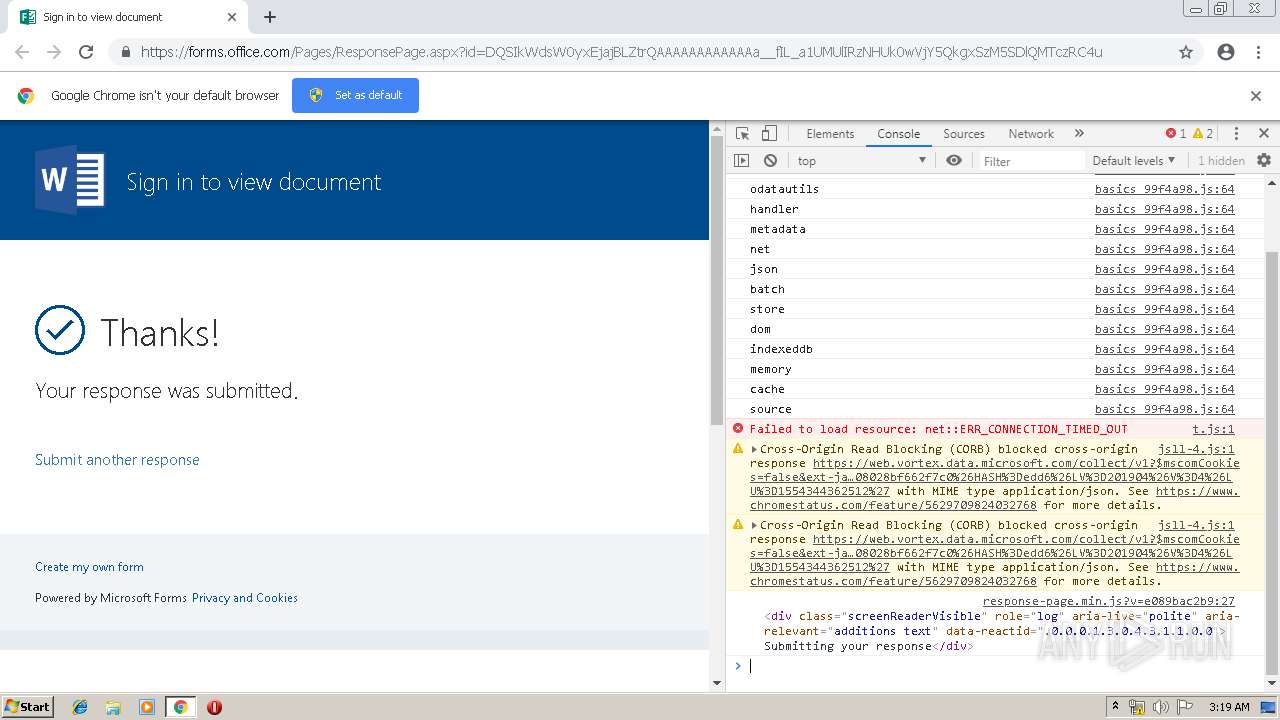The height and width of the screenshot is (720, 1280).
Task: Open Create my own form link
Action: tap(89, 567)
